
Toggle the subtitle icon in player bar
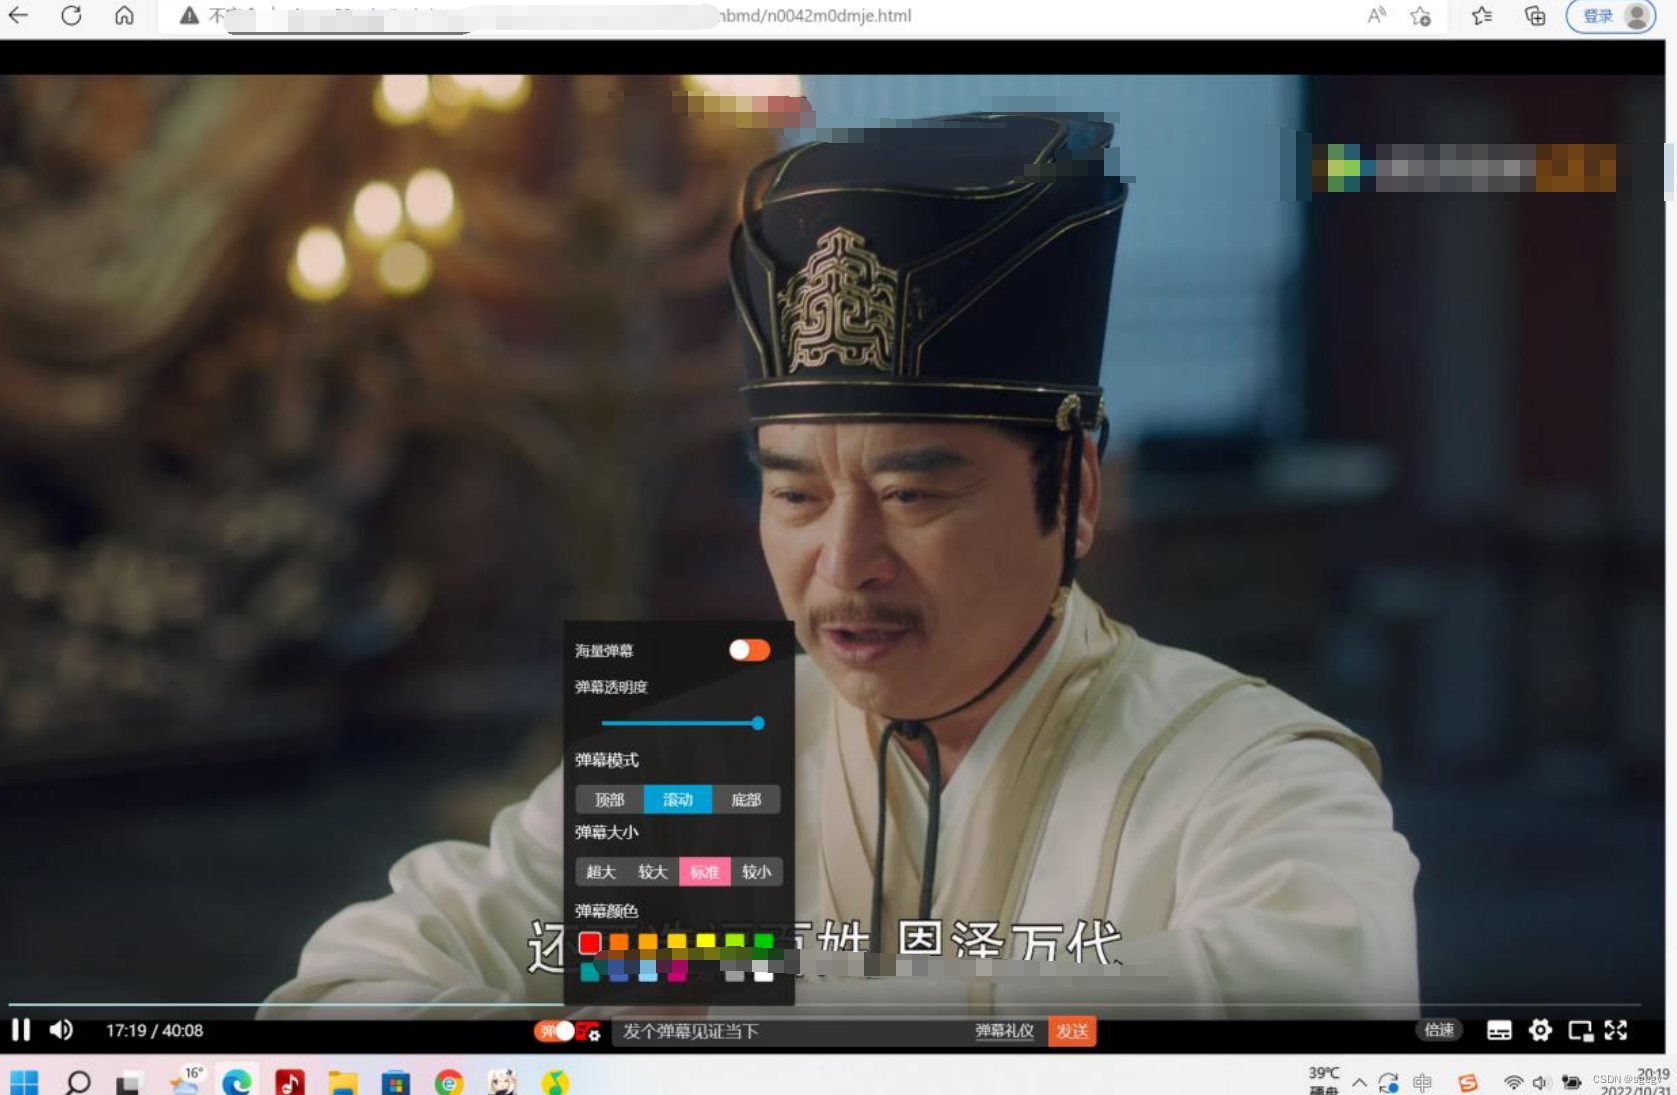[1499, 1031]
